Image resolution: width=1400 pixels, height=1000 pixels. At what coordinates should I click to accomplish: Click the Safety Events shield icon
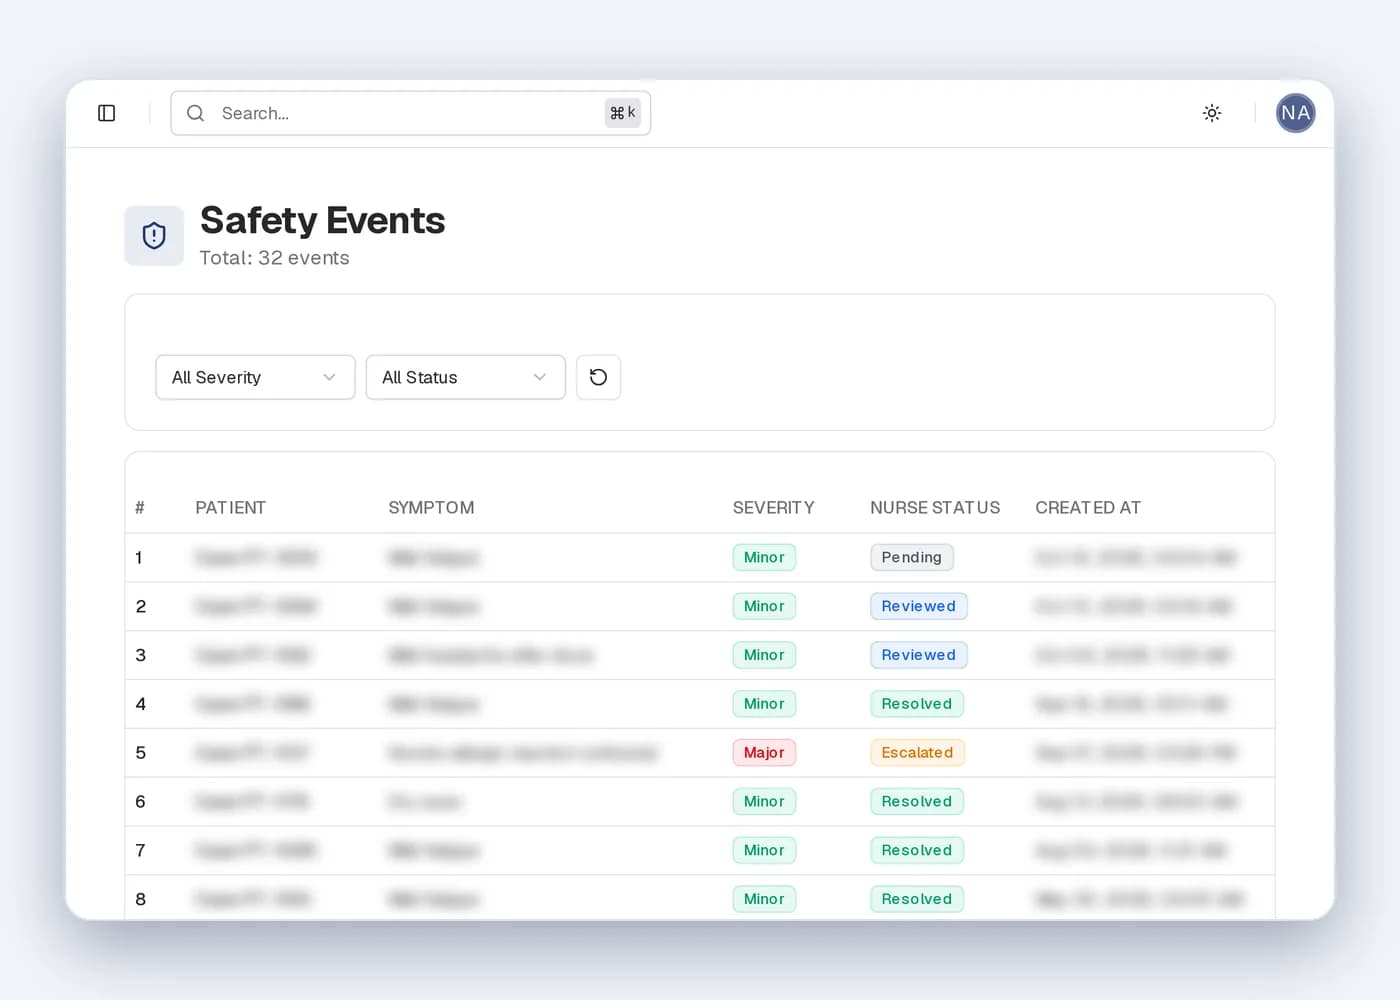point(154,236)
